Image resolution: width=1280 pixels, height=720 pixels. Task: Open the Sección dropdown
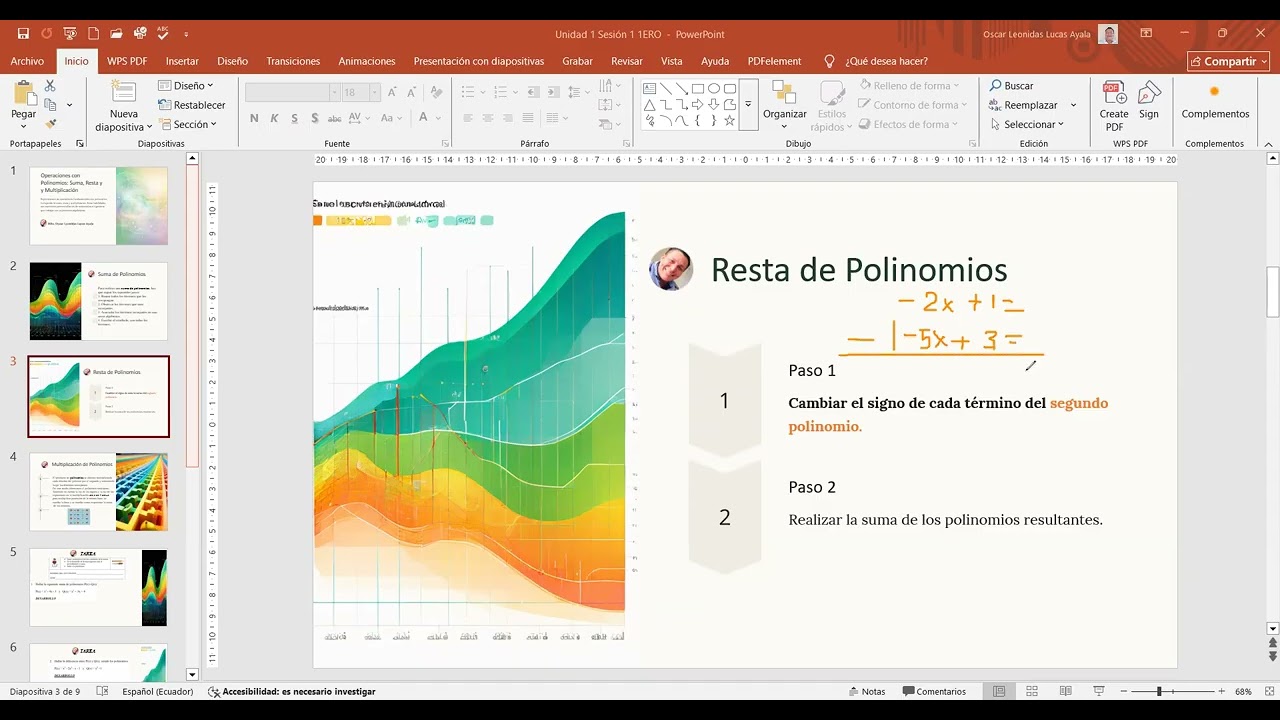coord(188,124)
